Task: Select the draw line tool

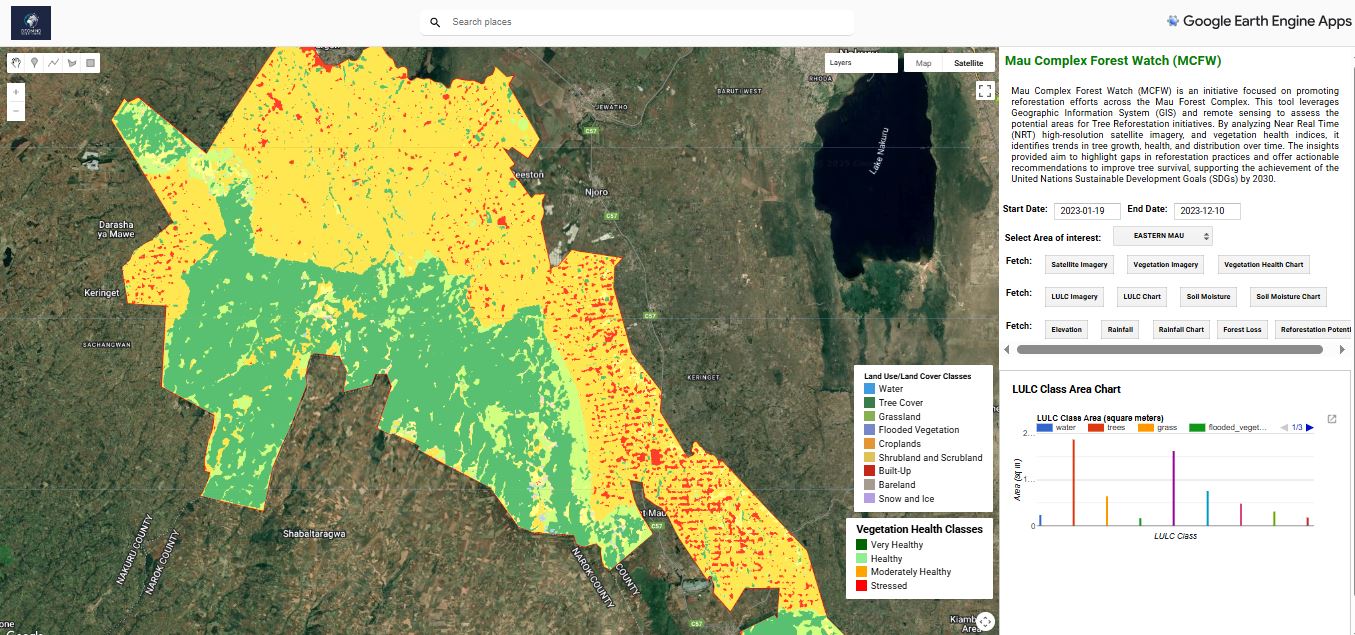Action: pyautogui.click(x=53, y=62)
